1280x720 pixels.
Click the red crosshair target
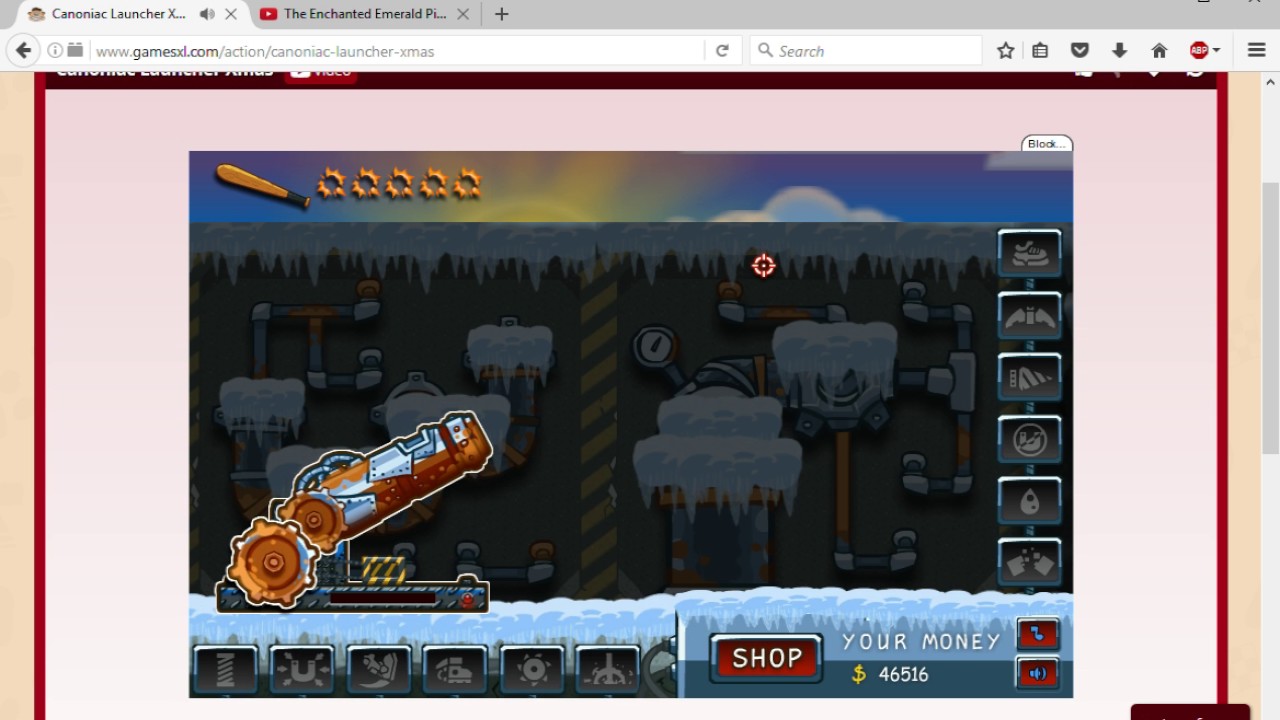pyautogui.click(x=764, y=265)
